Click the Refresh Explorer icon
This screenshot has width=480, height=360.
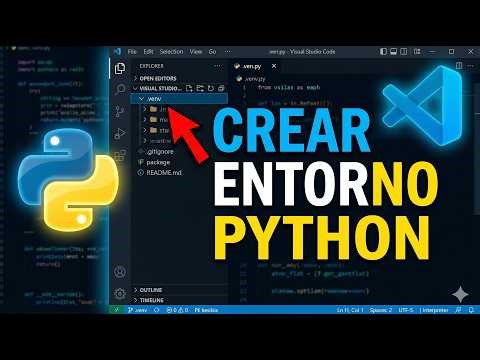click(211, 88)
